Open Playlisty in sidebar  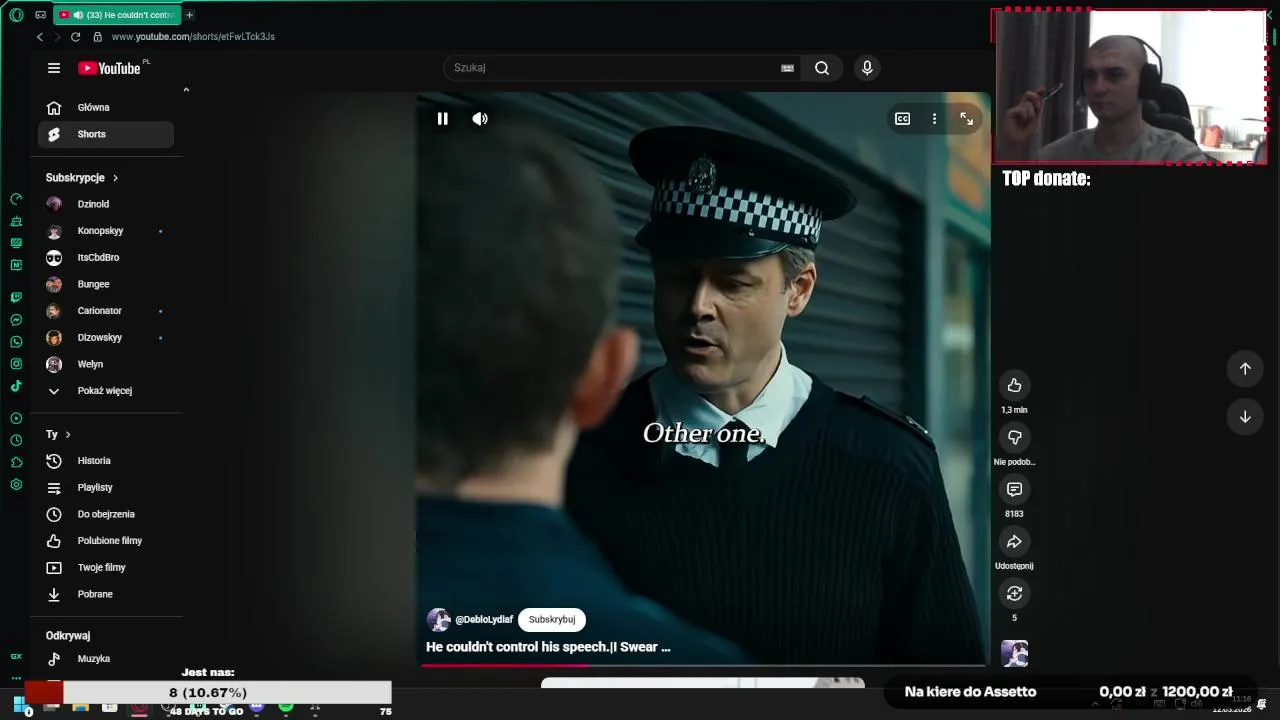coord(106,487)
